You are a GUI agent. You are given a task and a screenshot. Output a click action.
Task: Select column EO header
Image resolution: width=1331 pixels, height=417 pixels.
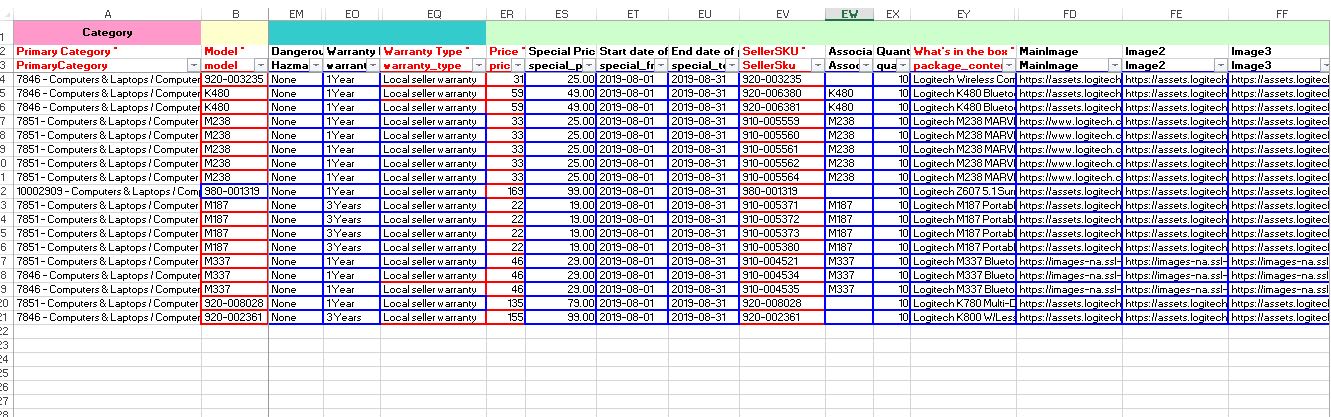tap(351, 14)
